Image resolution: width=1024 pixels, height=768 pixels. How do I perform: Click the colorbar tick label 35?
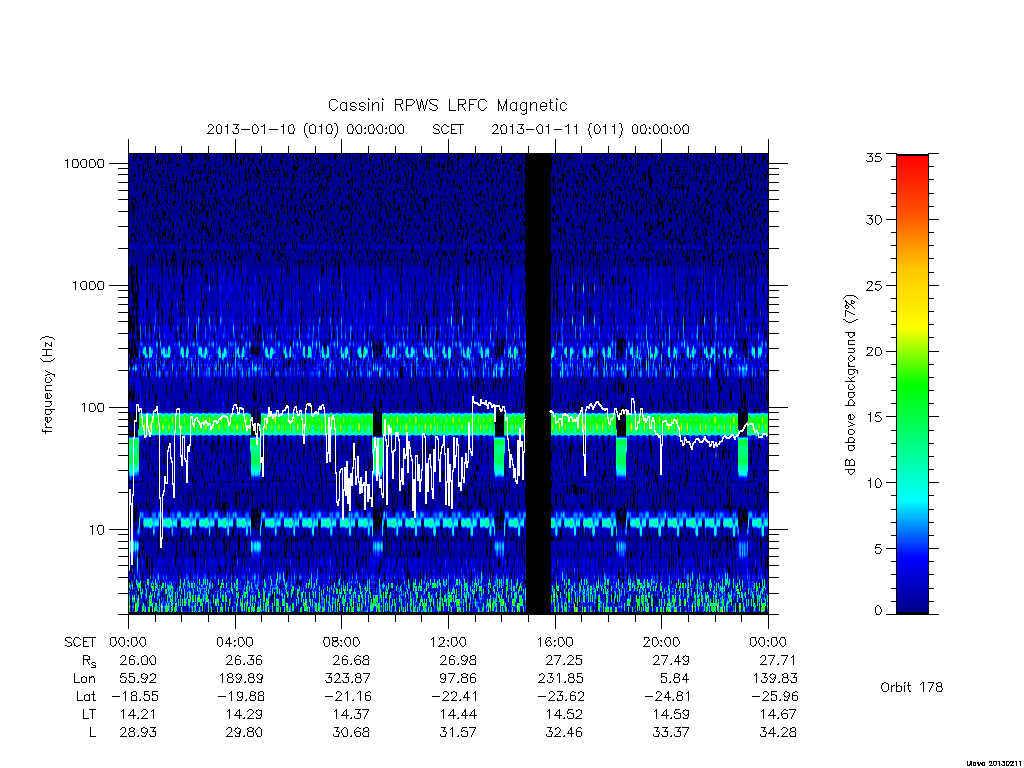(873, 157)
